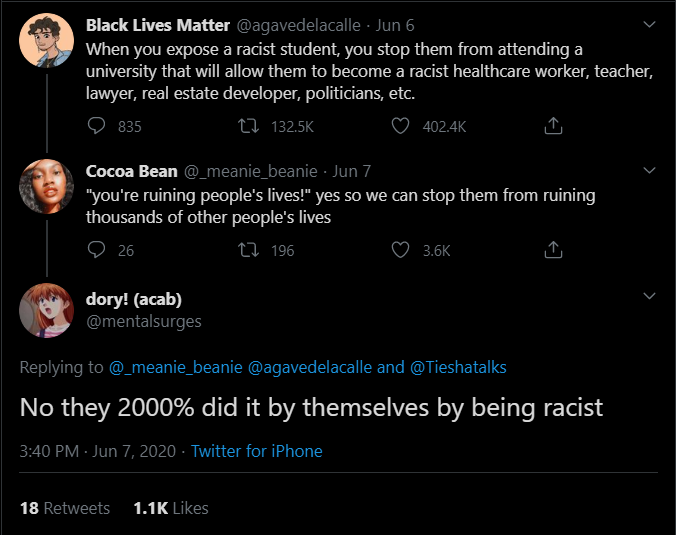View the 18 Retweets list

(64, 508)
